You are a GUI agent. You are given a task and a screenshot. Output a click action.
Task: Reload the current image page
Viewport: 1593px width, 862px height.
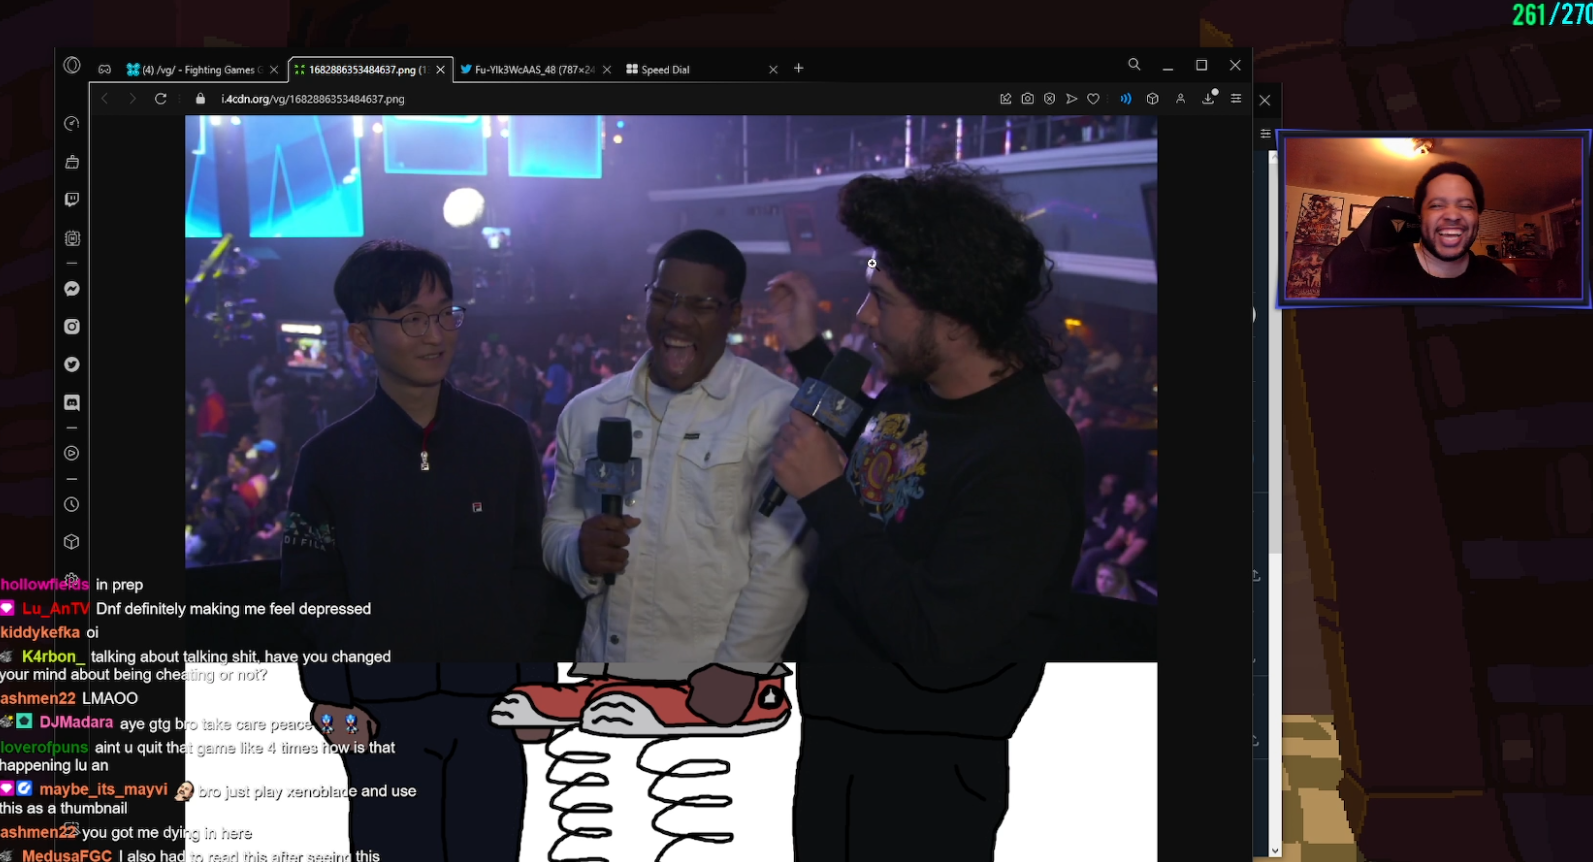(x=160, y=99)
